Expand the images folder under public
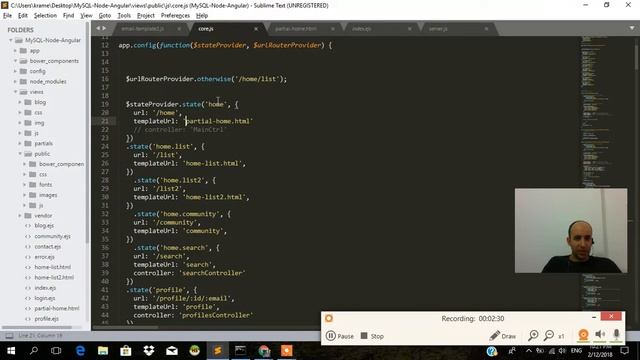The image size is (640, 360). tap(24, 195)
